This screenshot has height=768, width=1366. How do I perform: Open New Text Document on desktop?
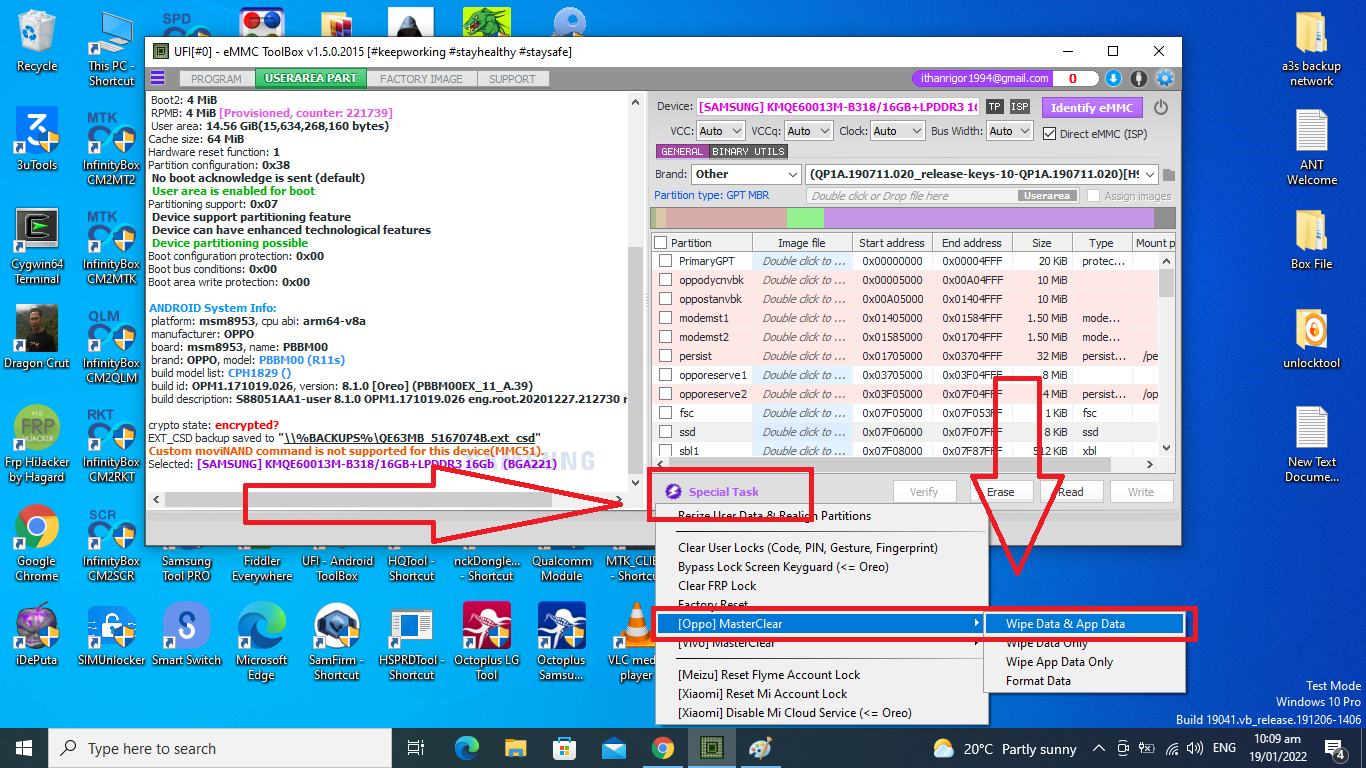[x=1311, y=444]
